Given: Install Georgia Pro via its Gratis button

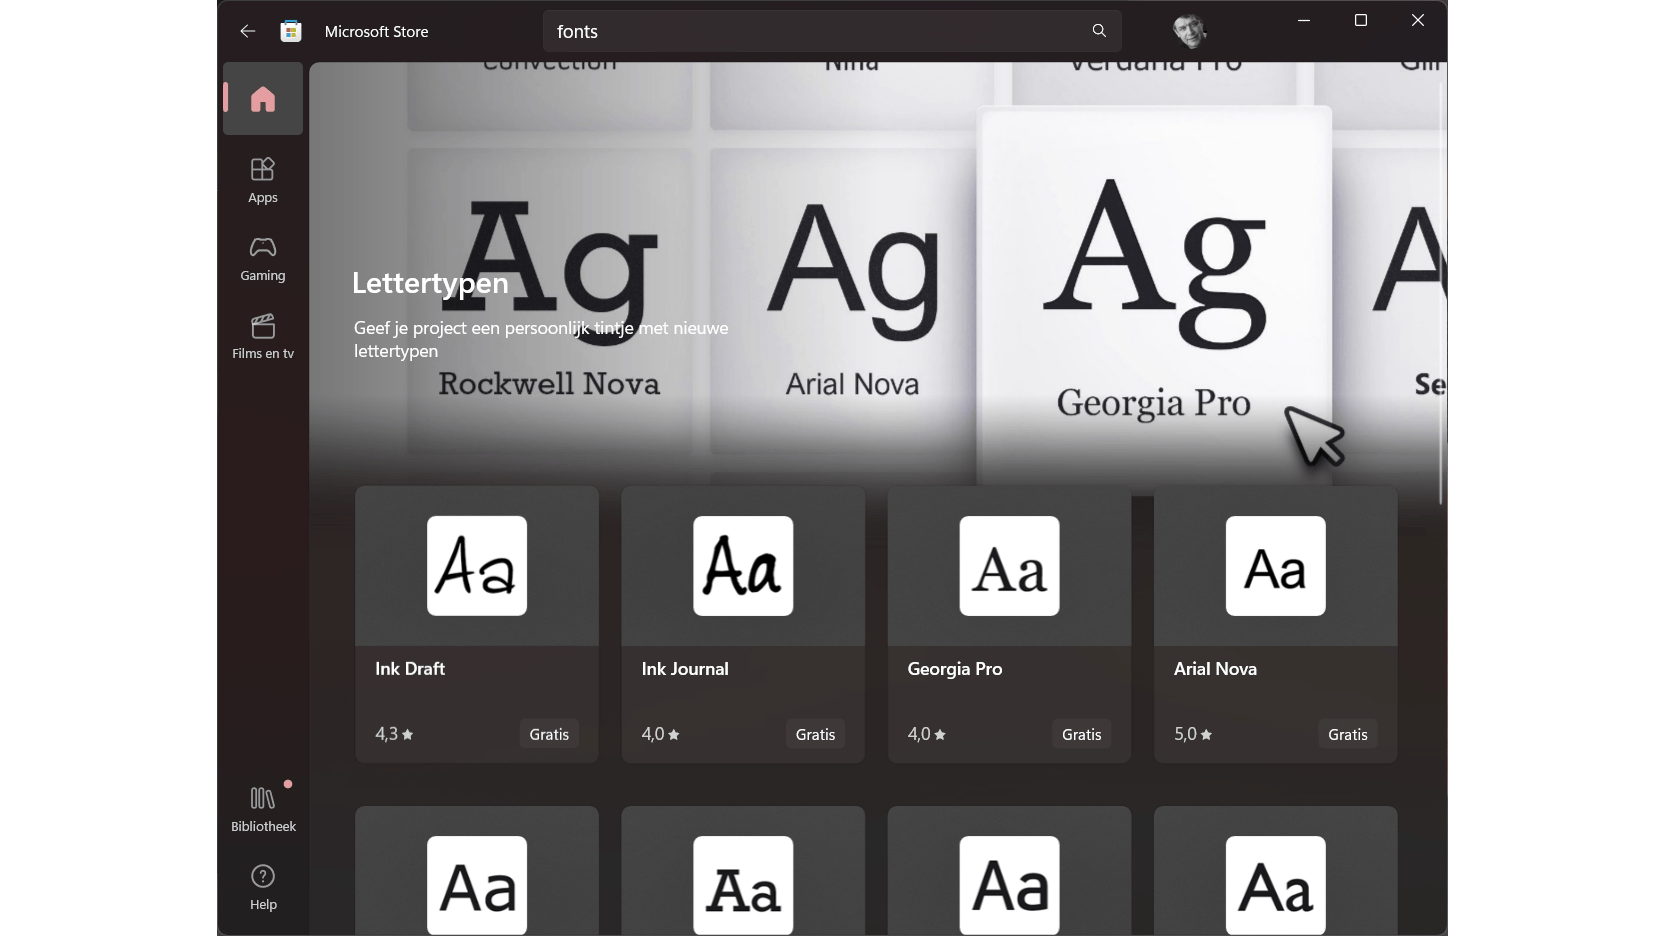Looking at the screenshot, I should point(1081,734).
